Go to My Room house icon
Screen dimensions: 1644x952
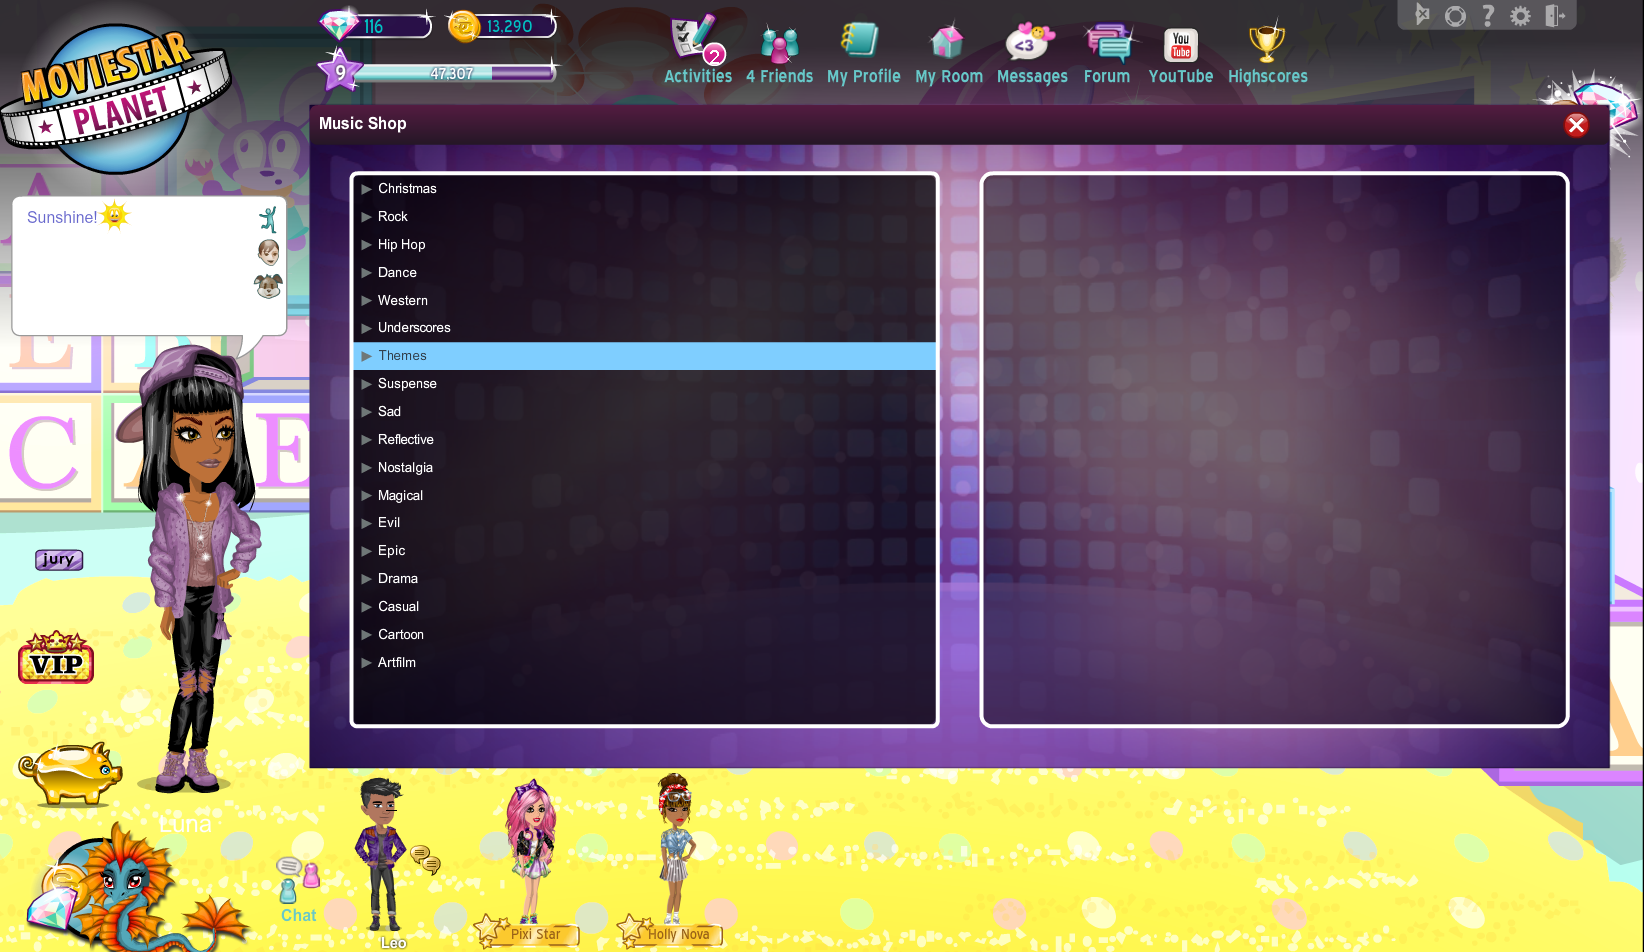(947, 44)
